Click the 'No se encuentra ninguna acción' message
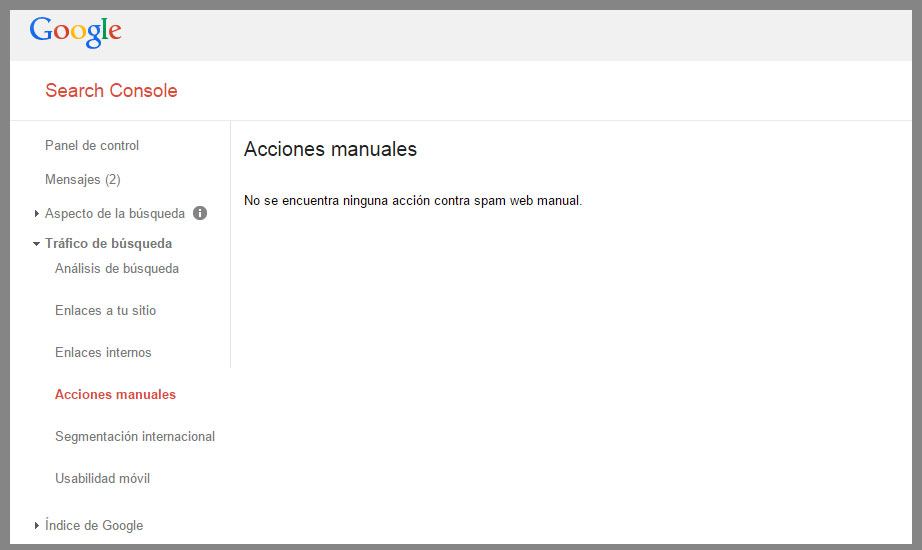This screenshot has width=922, height=550. [x=413, y=201]
